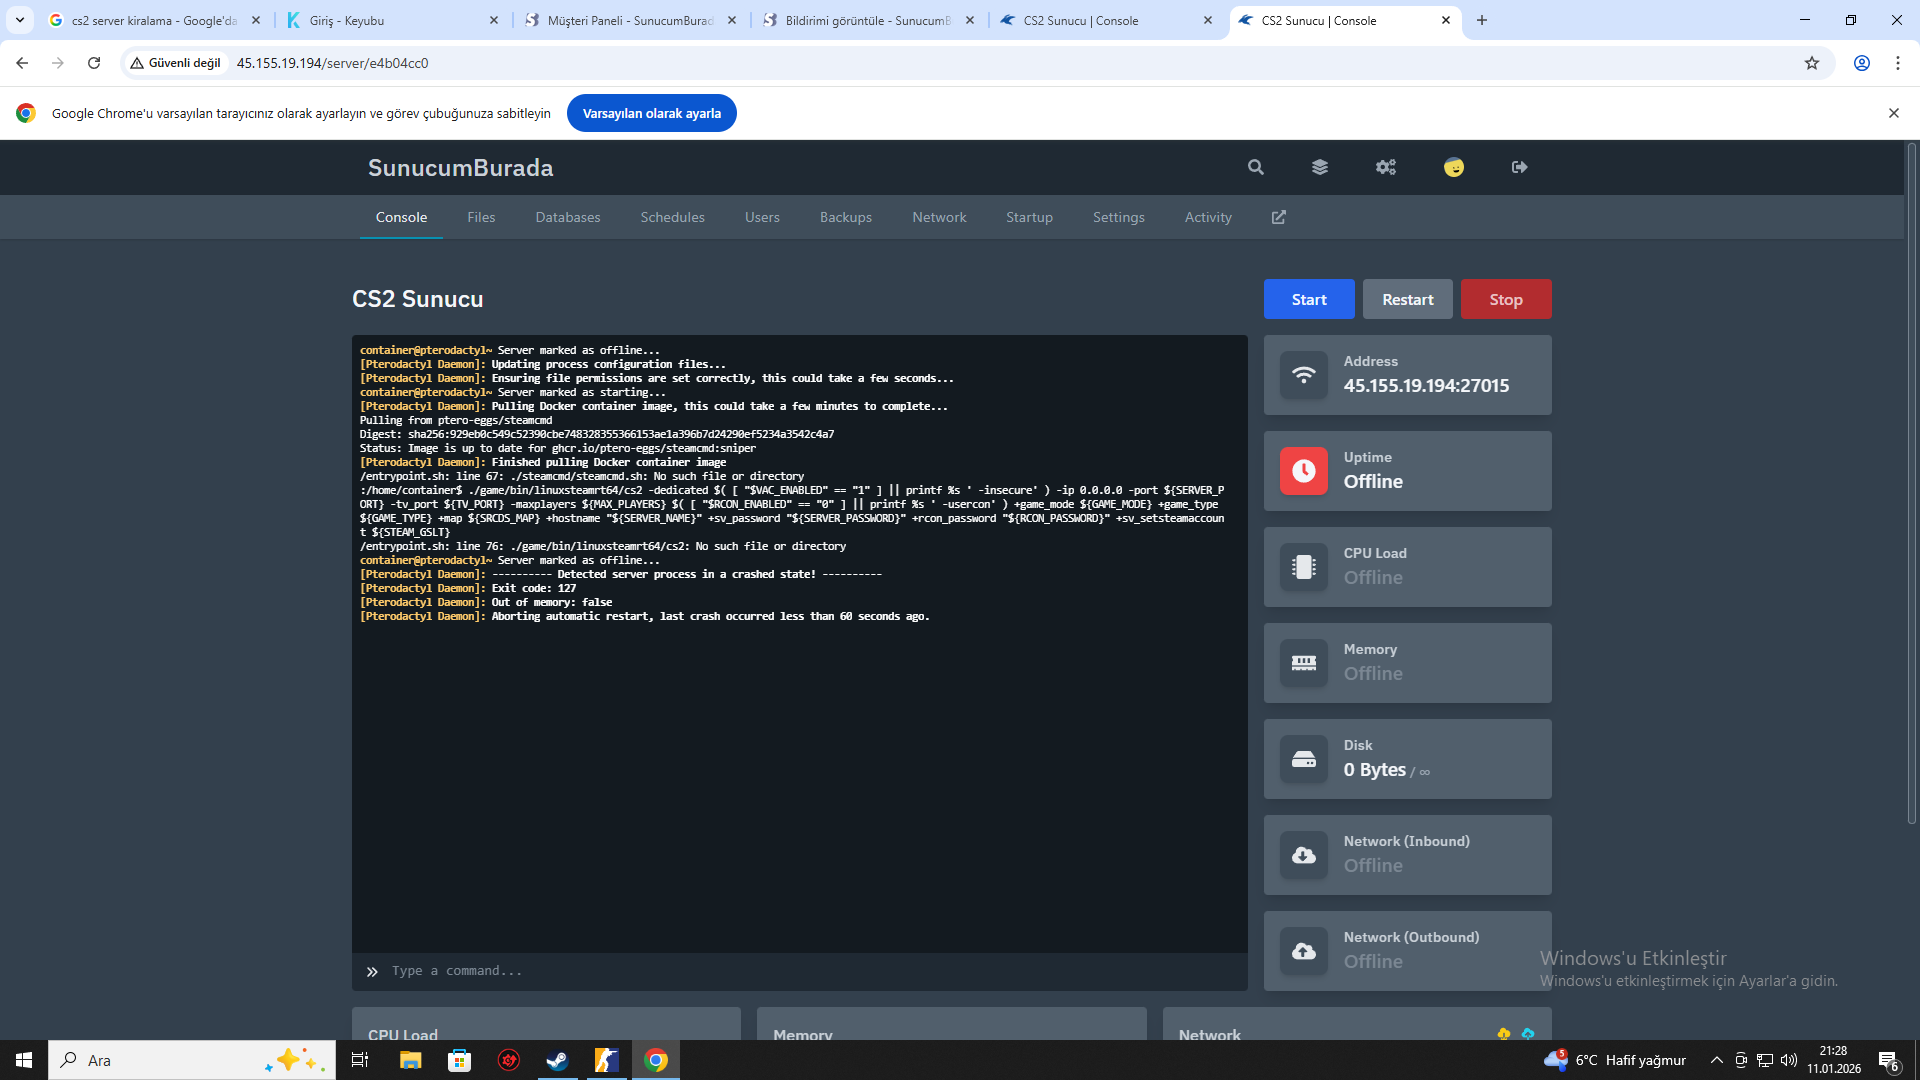Click the browser address bar URL

tap(333, 63)
